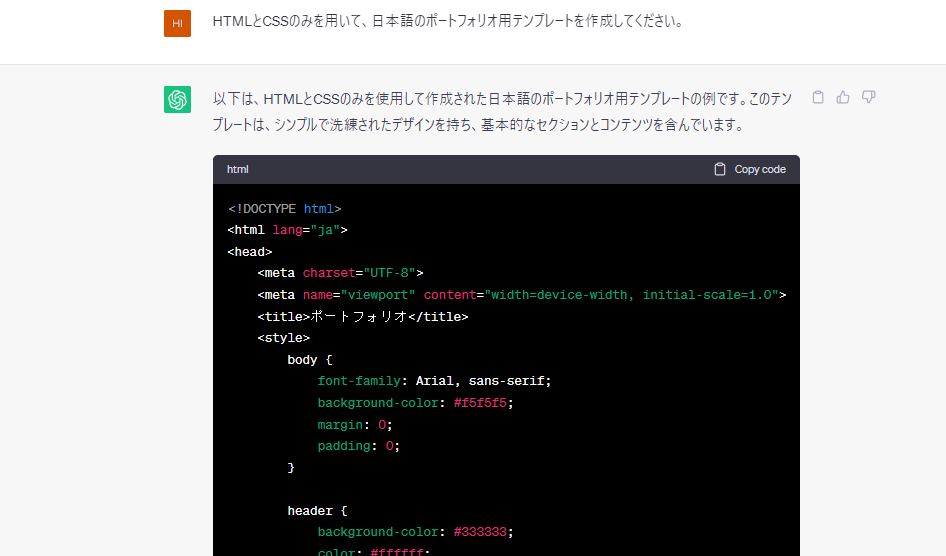Click the ポートフォリオ title tag line
This screenshot has height=556, width=946.
tap(362, 317)
